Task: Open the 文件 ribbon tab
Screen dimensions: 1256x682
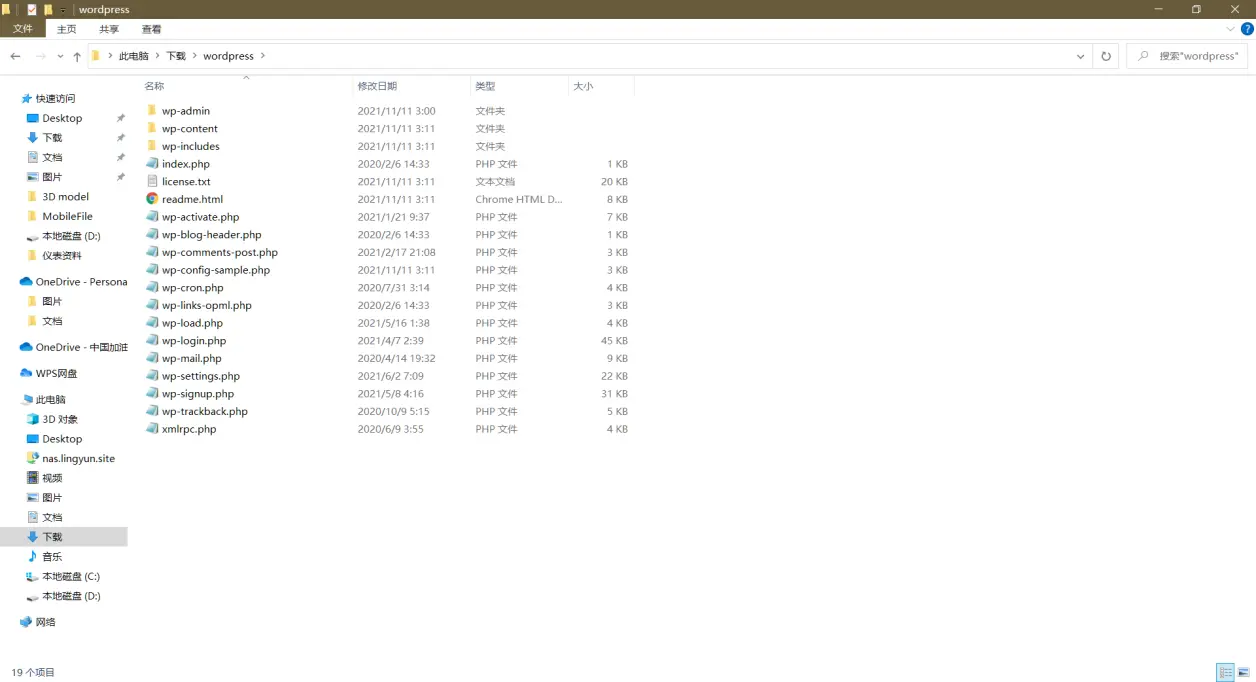Action: [x=22, y=29]
